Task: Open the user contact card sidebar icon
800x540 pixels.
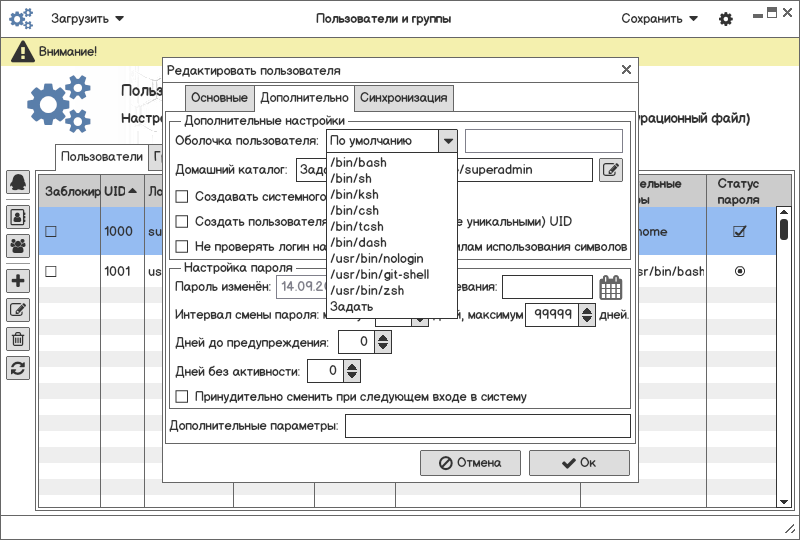Action: pyautogui.click(x=18, y=215)
